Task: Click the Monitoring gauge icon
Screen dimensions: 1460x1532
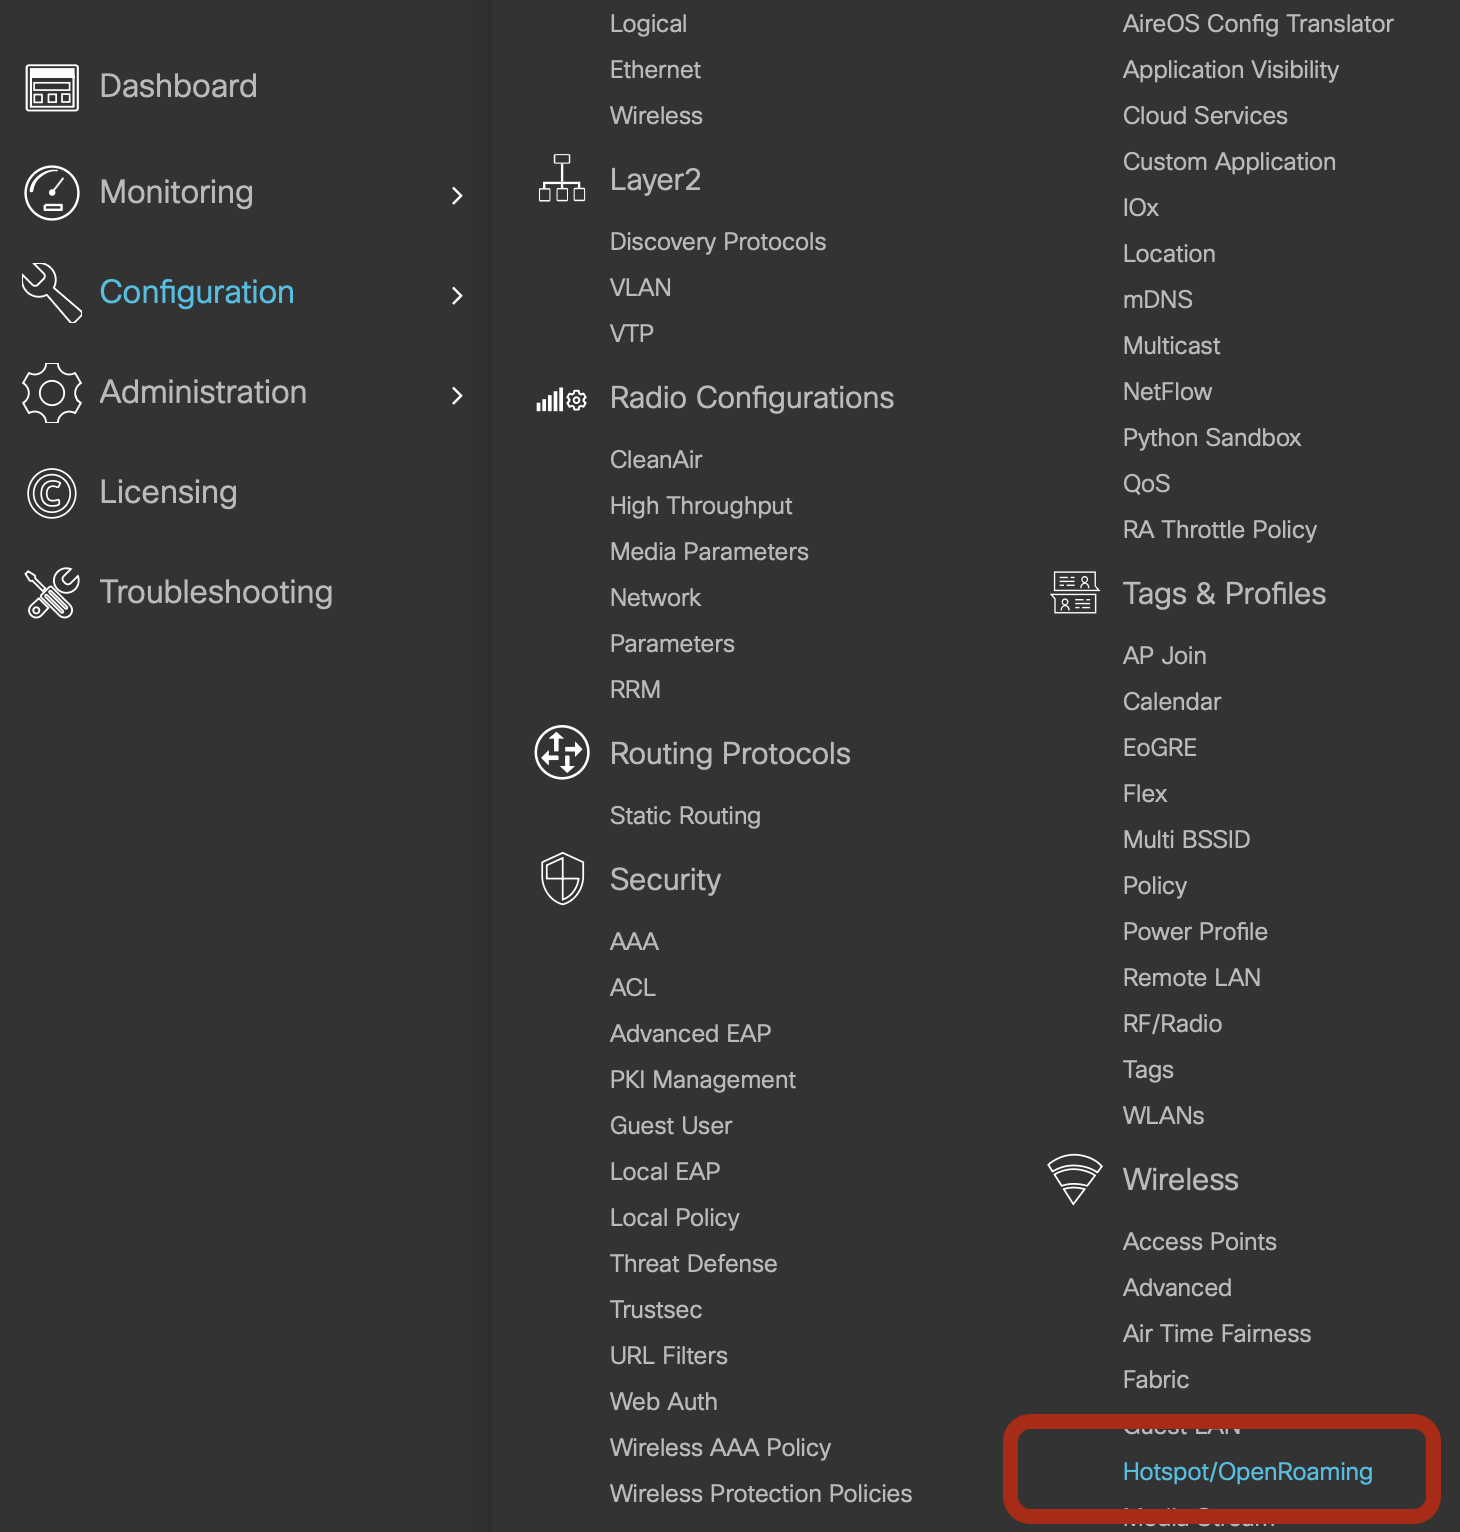Action: (52, 193)
